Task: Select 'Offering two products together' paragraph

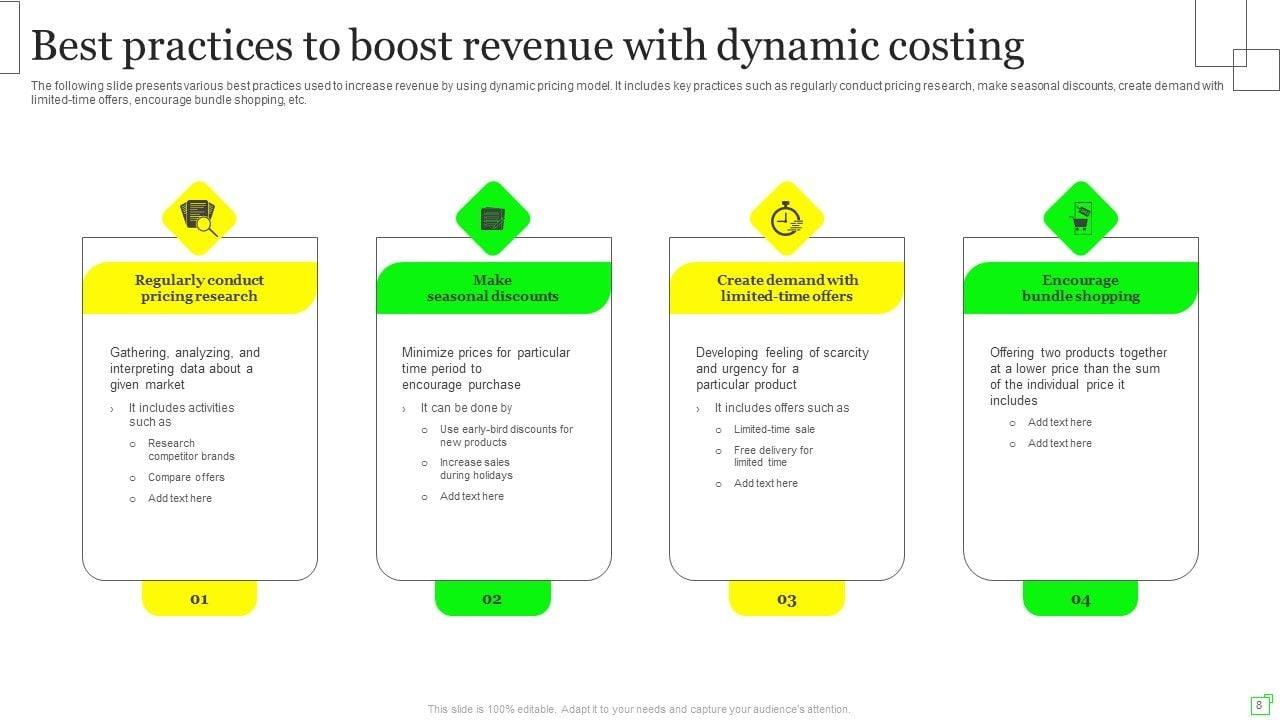Action: coord(1078,376)
